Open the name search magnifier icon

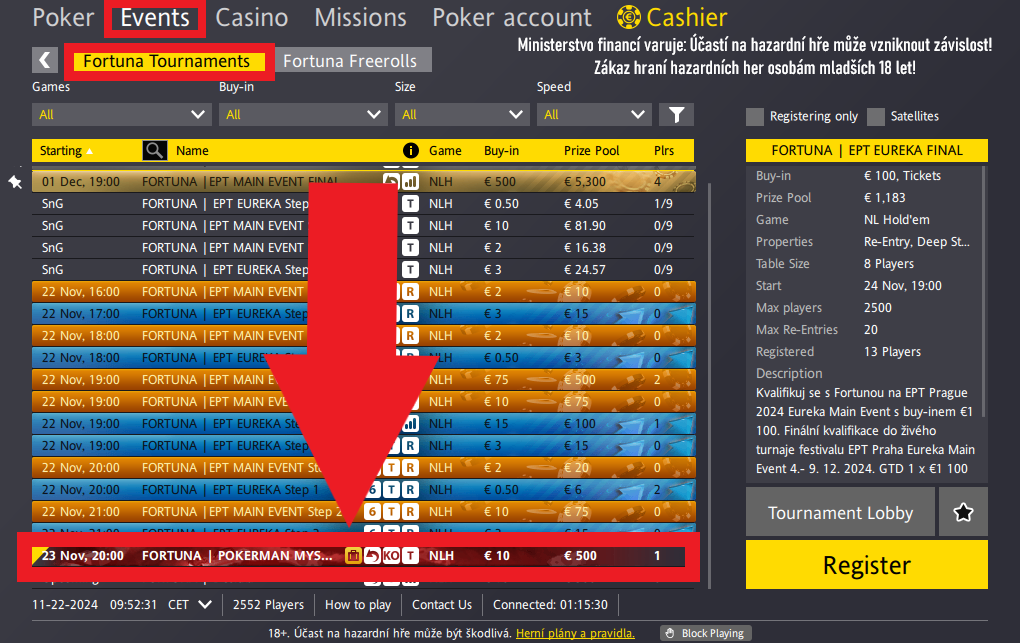point(155,150)
